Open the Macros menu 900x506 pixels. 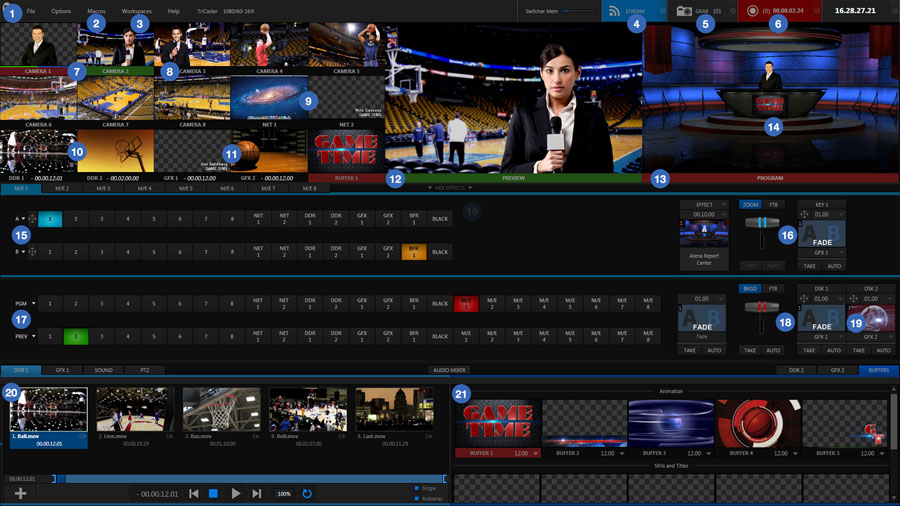pos(96,11)
